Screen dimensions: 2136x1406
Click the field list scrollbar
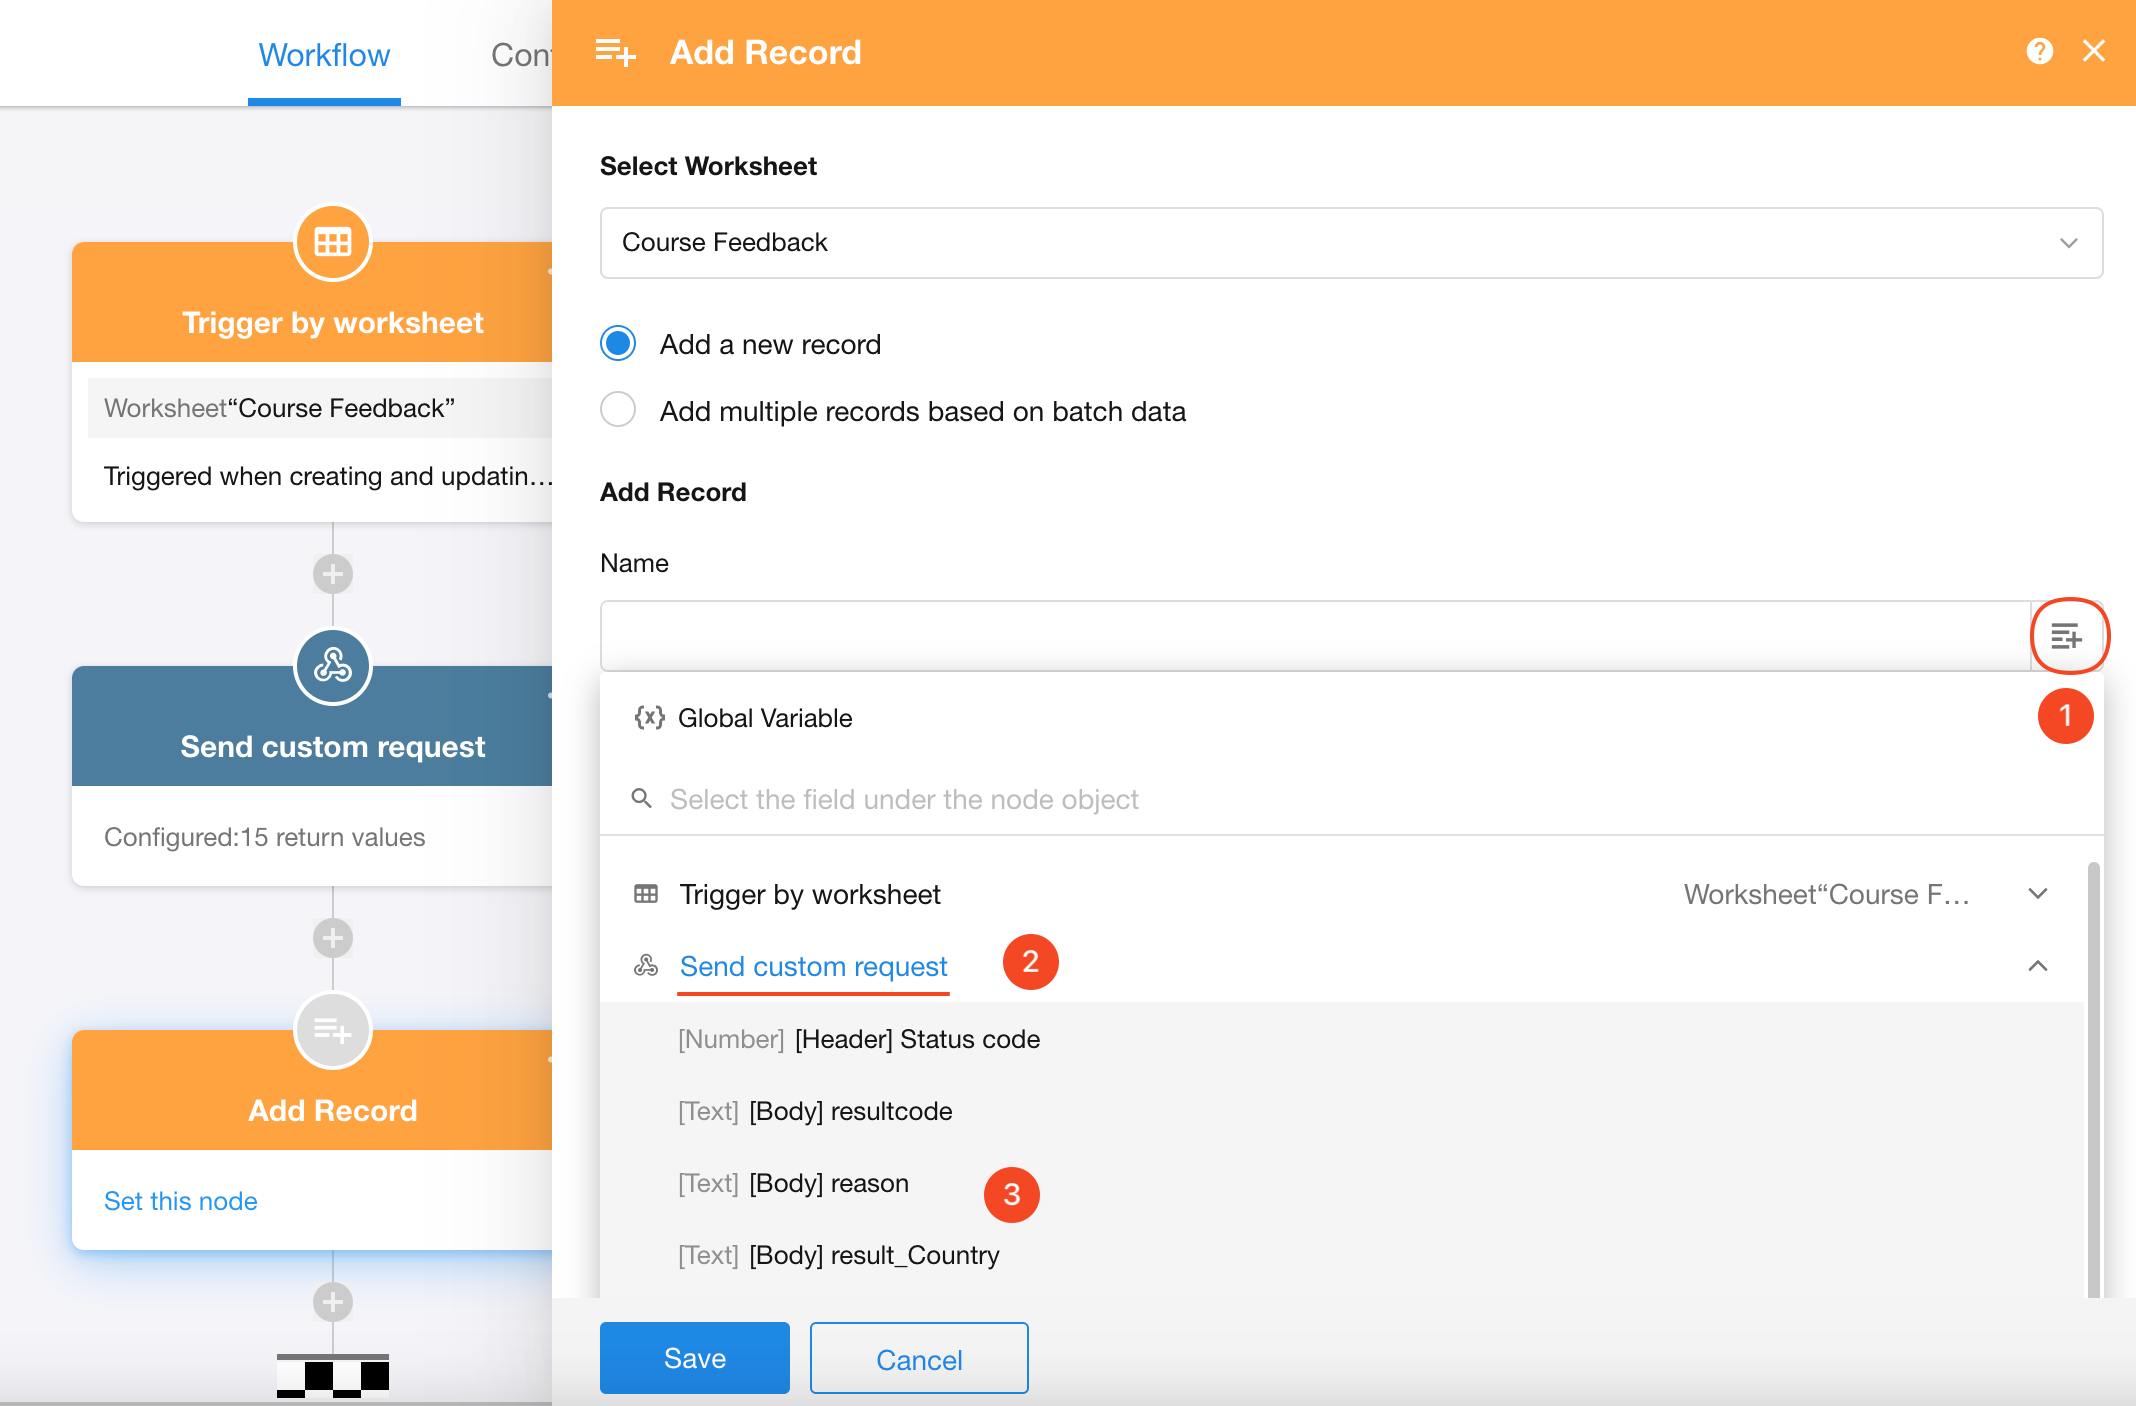[2093, 1080]
